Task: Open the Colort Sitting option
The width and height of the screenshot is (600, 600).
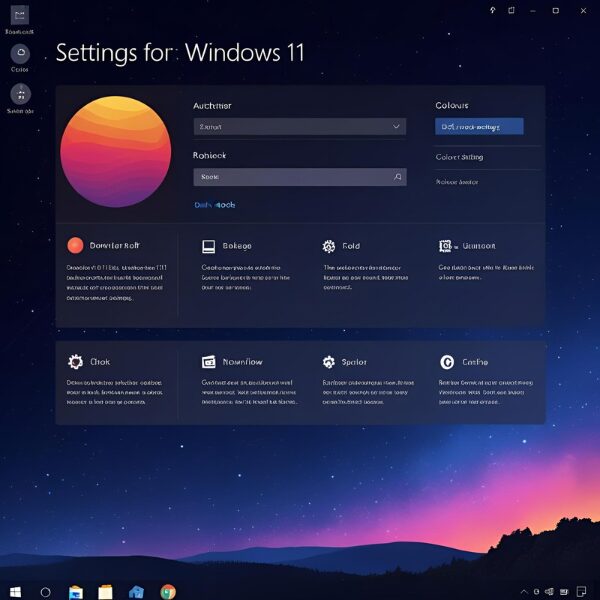Action: point(459,157)
